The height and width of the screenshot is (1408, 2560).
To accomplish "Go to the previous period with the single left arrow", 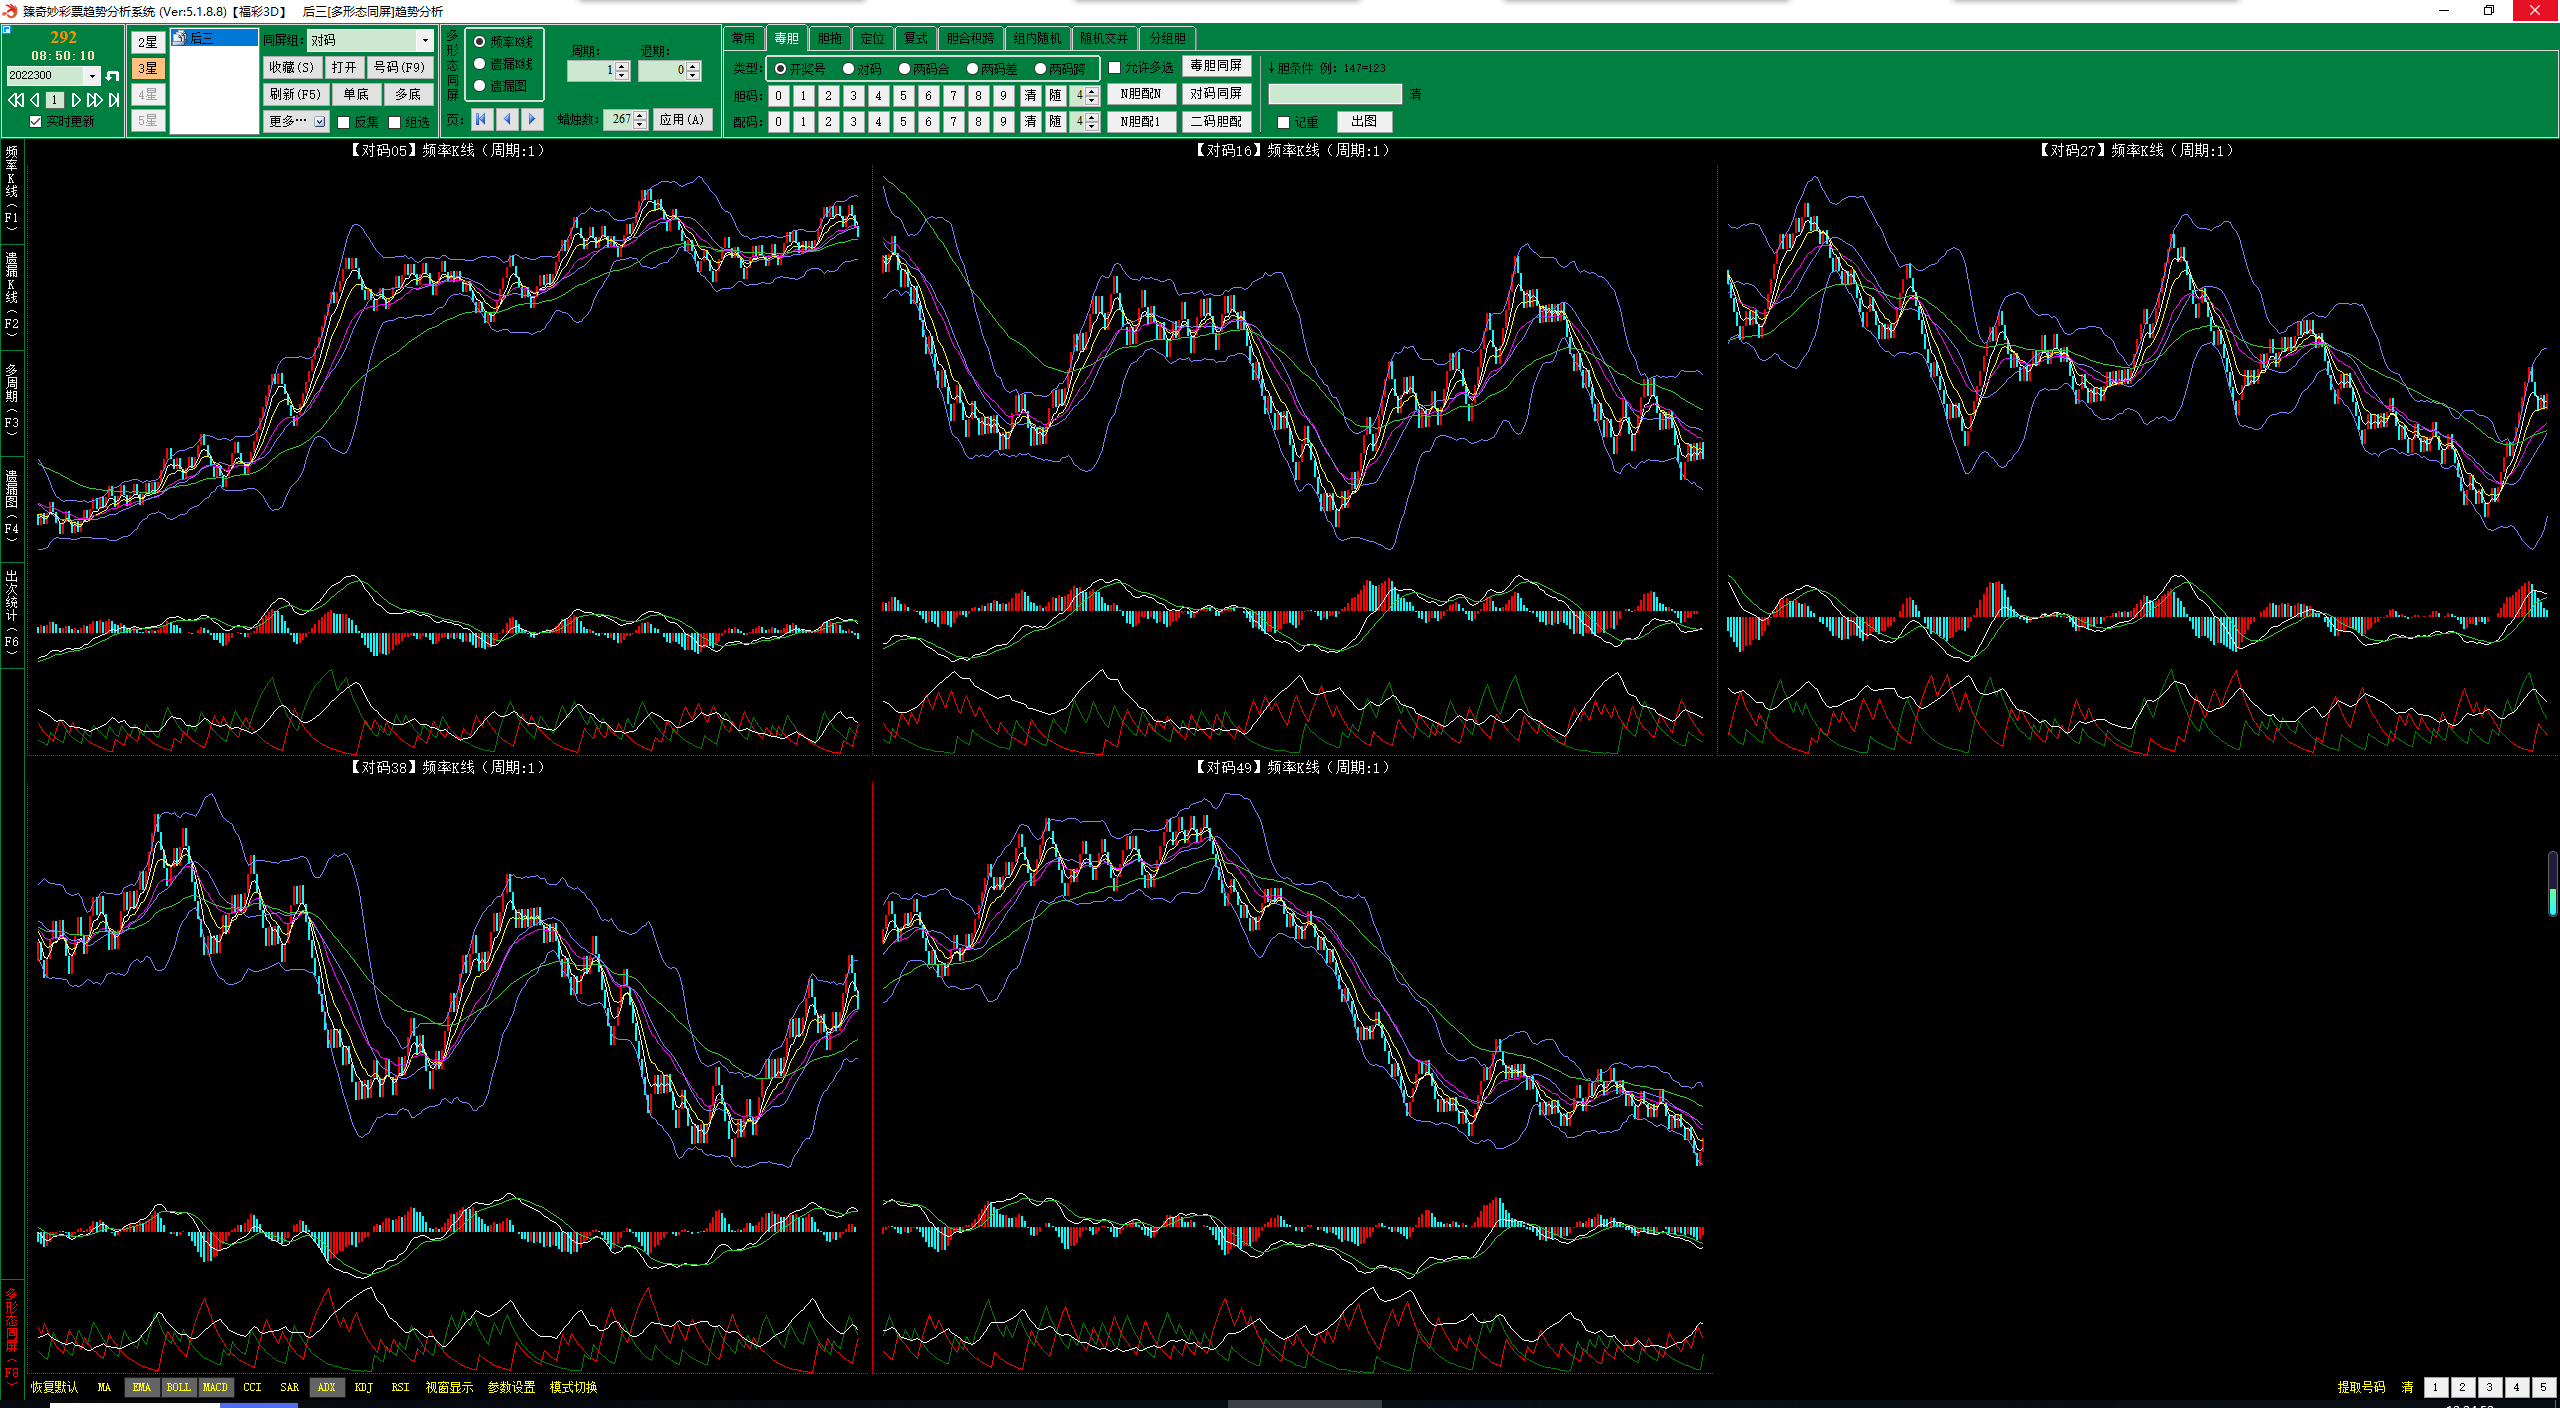I will click(35, 100).
